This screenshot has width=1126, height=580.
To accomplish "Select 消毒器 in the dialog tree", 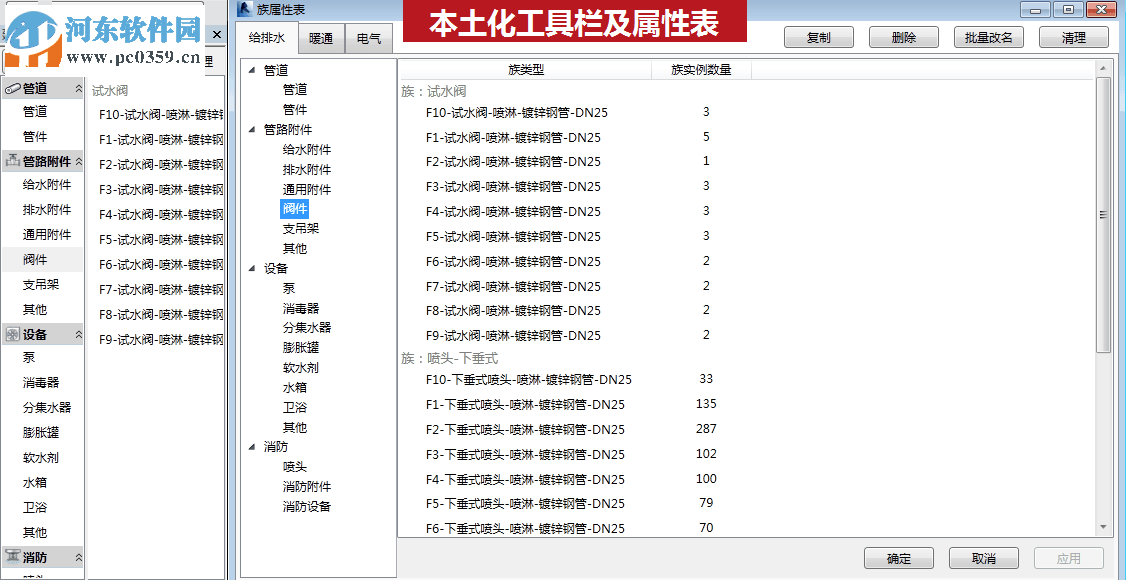I will click(301, 308).
